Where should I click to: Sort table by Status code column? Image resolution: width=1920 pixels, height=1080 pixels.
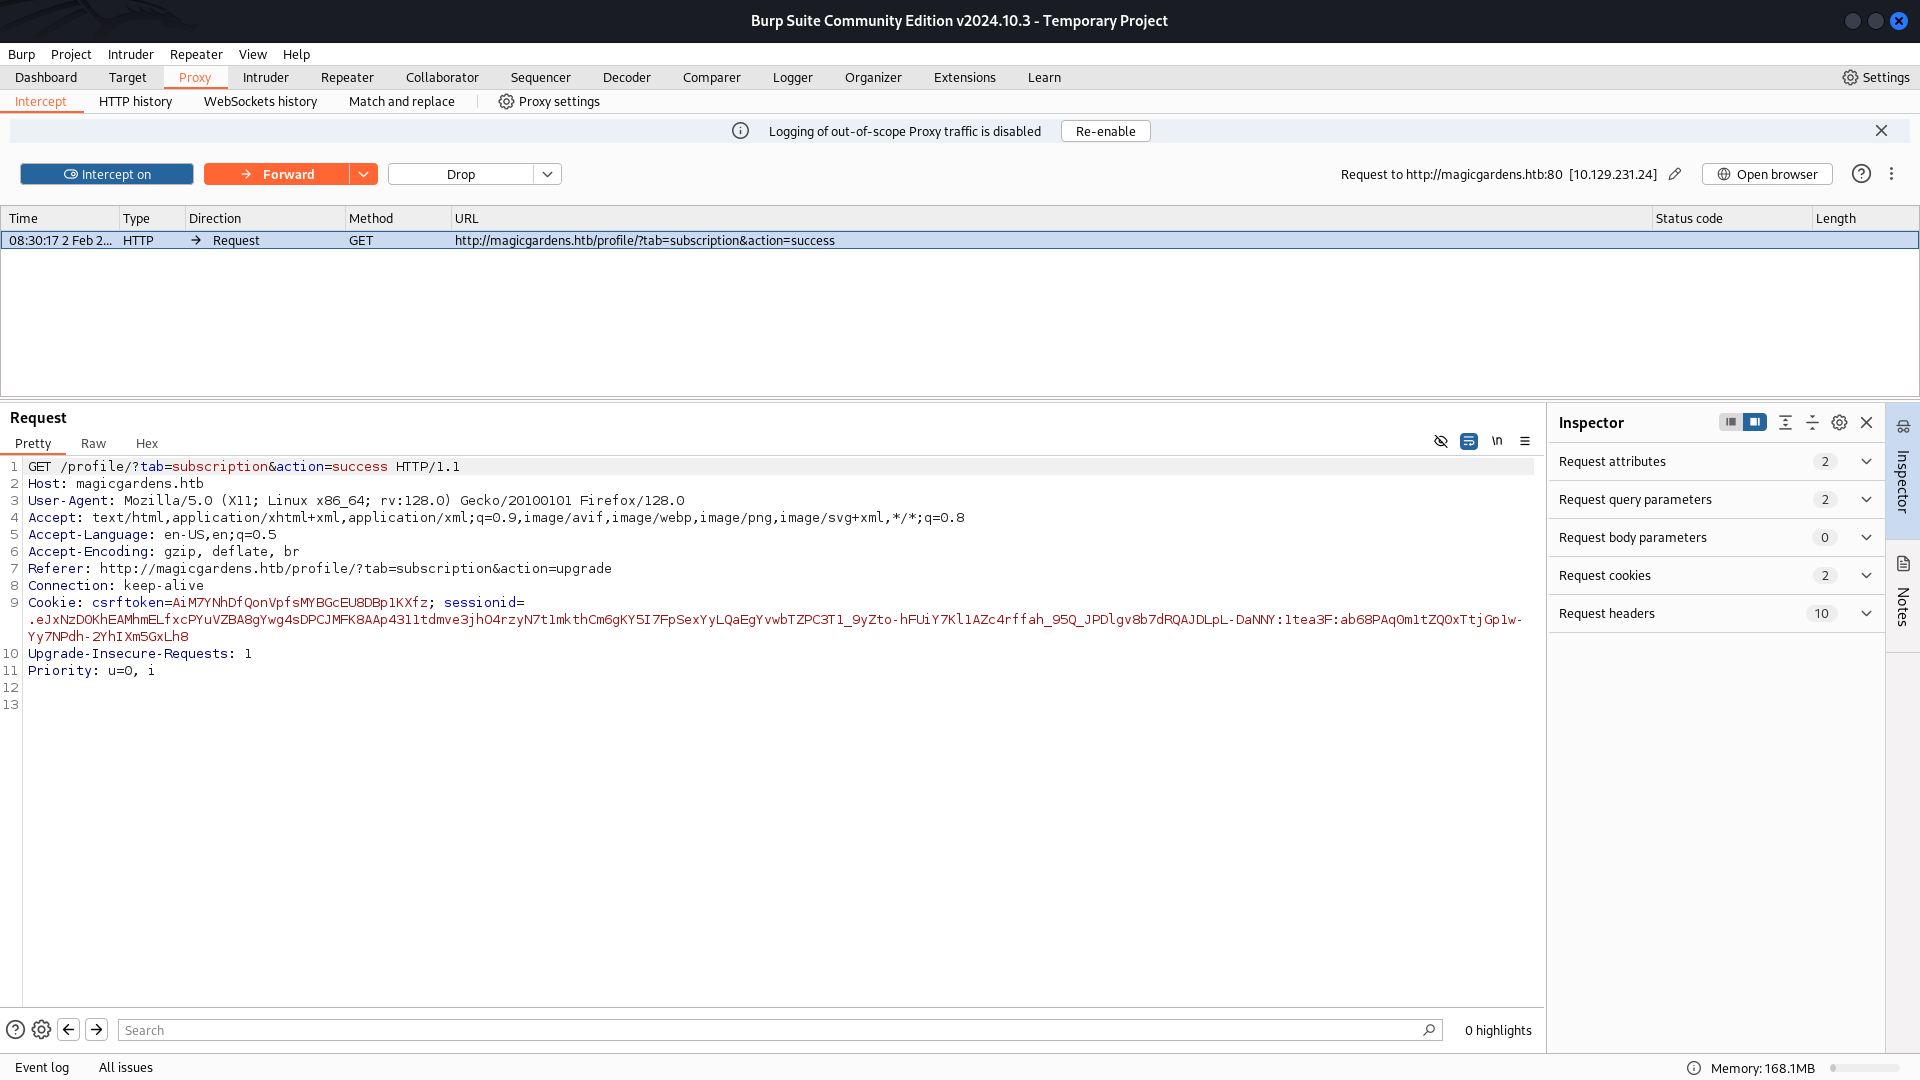1731,218
